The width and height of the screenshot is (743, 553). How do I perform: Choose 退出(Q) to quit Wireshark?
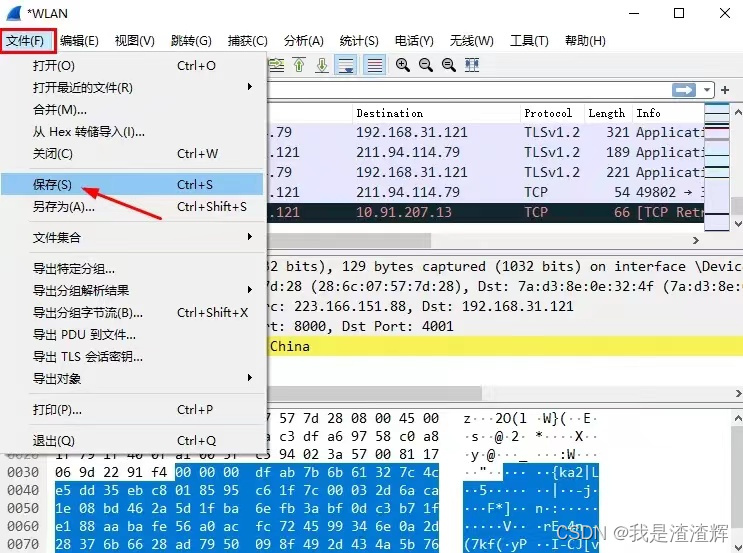click(132, 441)
